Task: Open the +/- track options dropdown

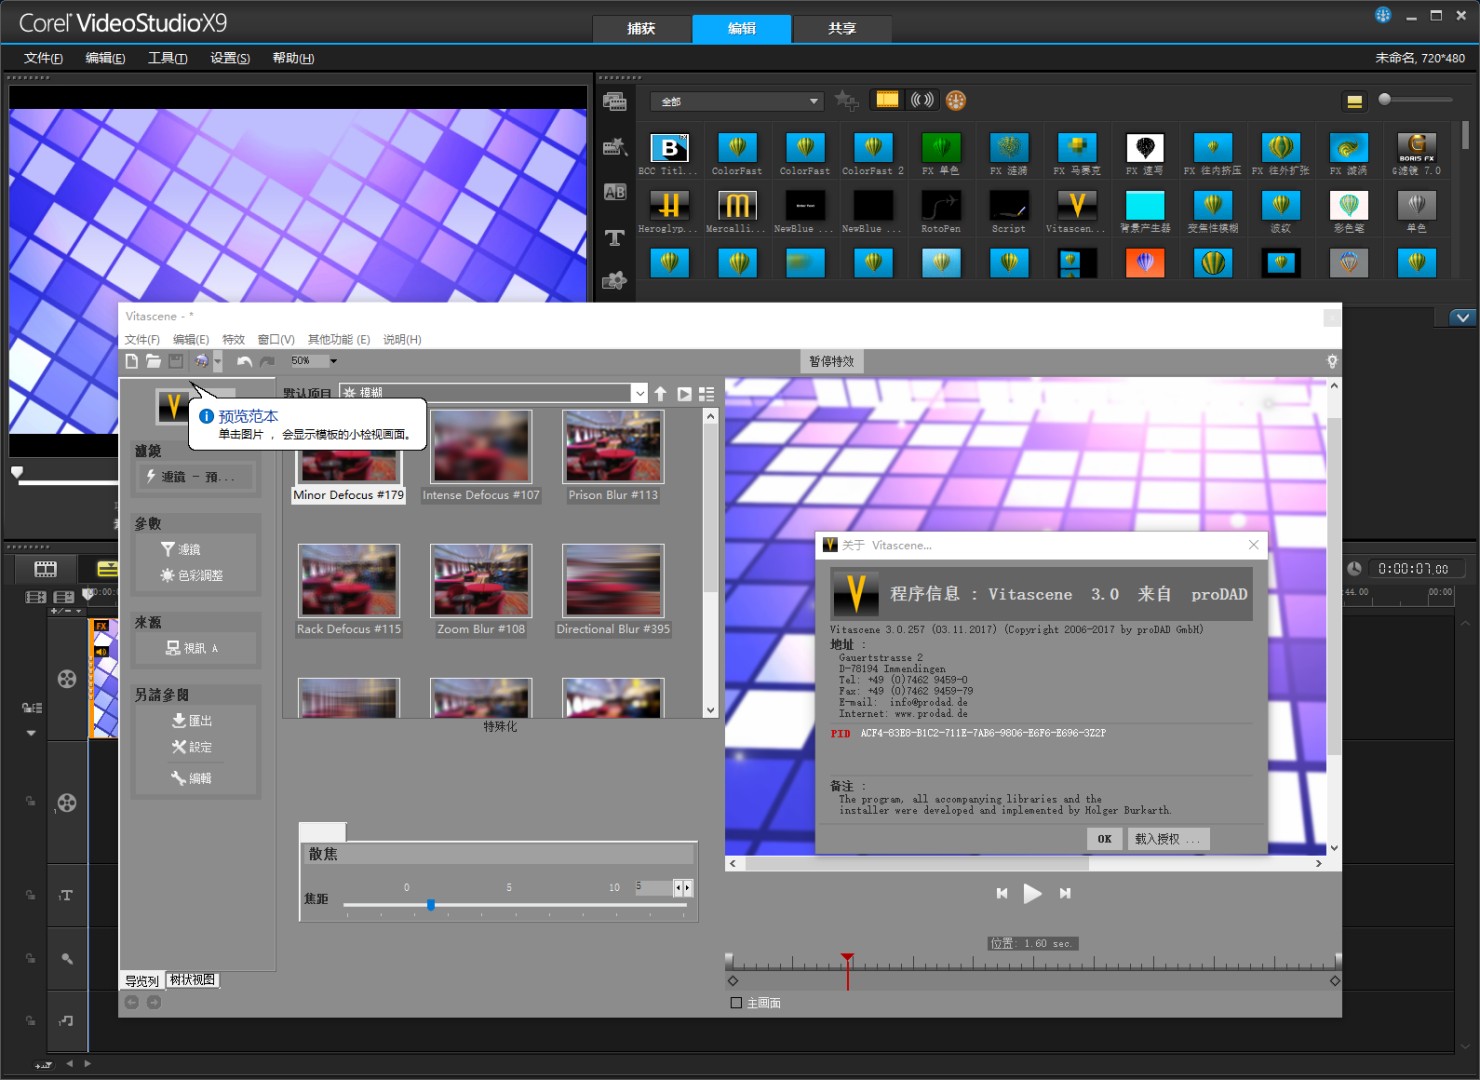Action: pyautogui.click(x=66, y=611)
